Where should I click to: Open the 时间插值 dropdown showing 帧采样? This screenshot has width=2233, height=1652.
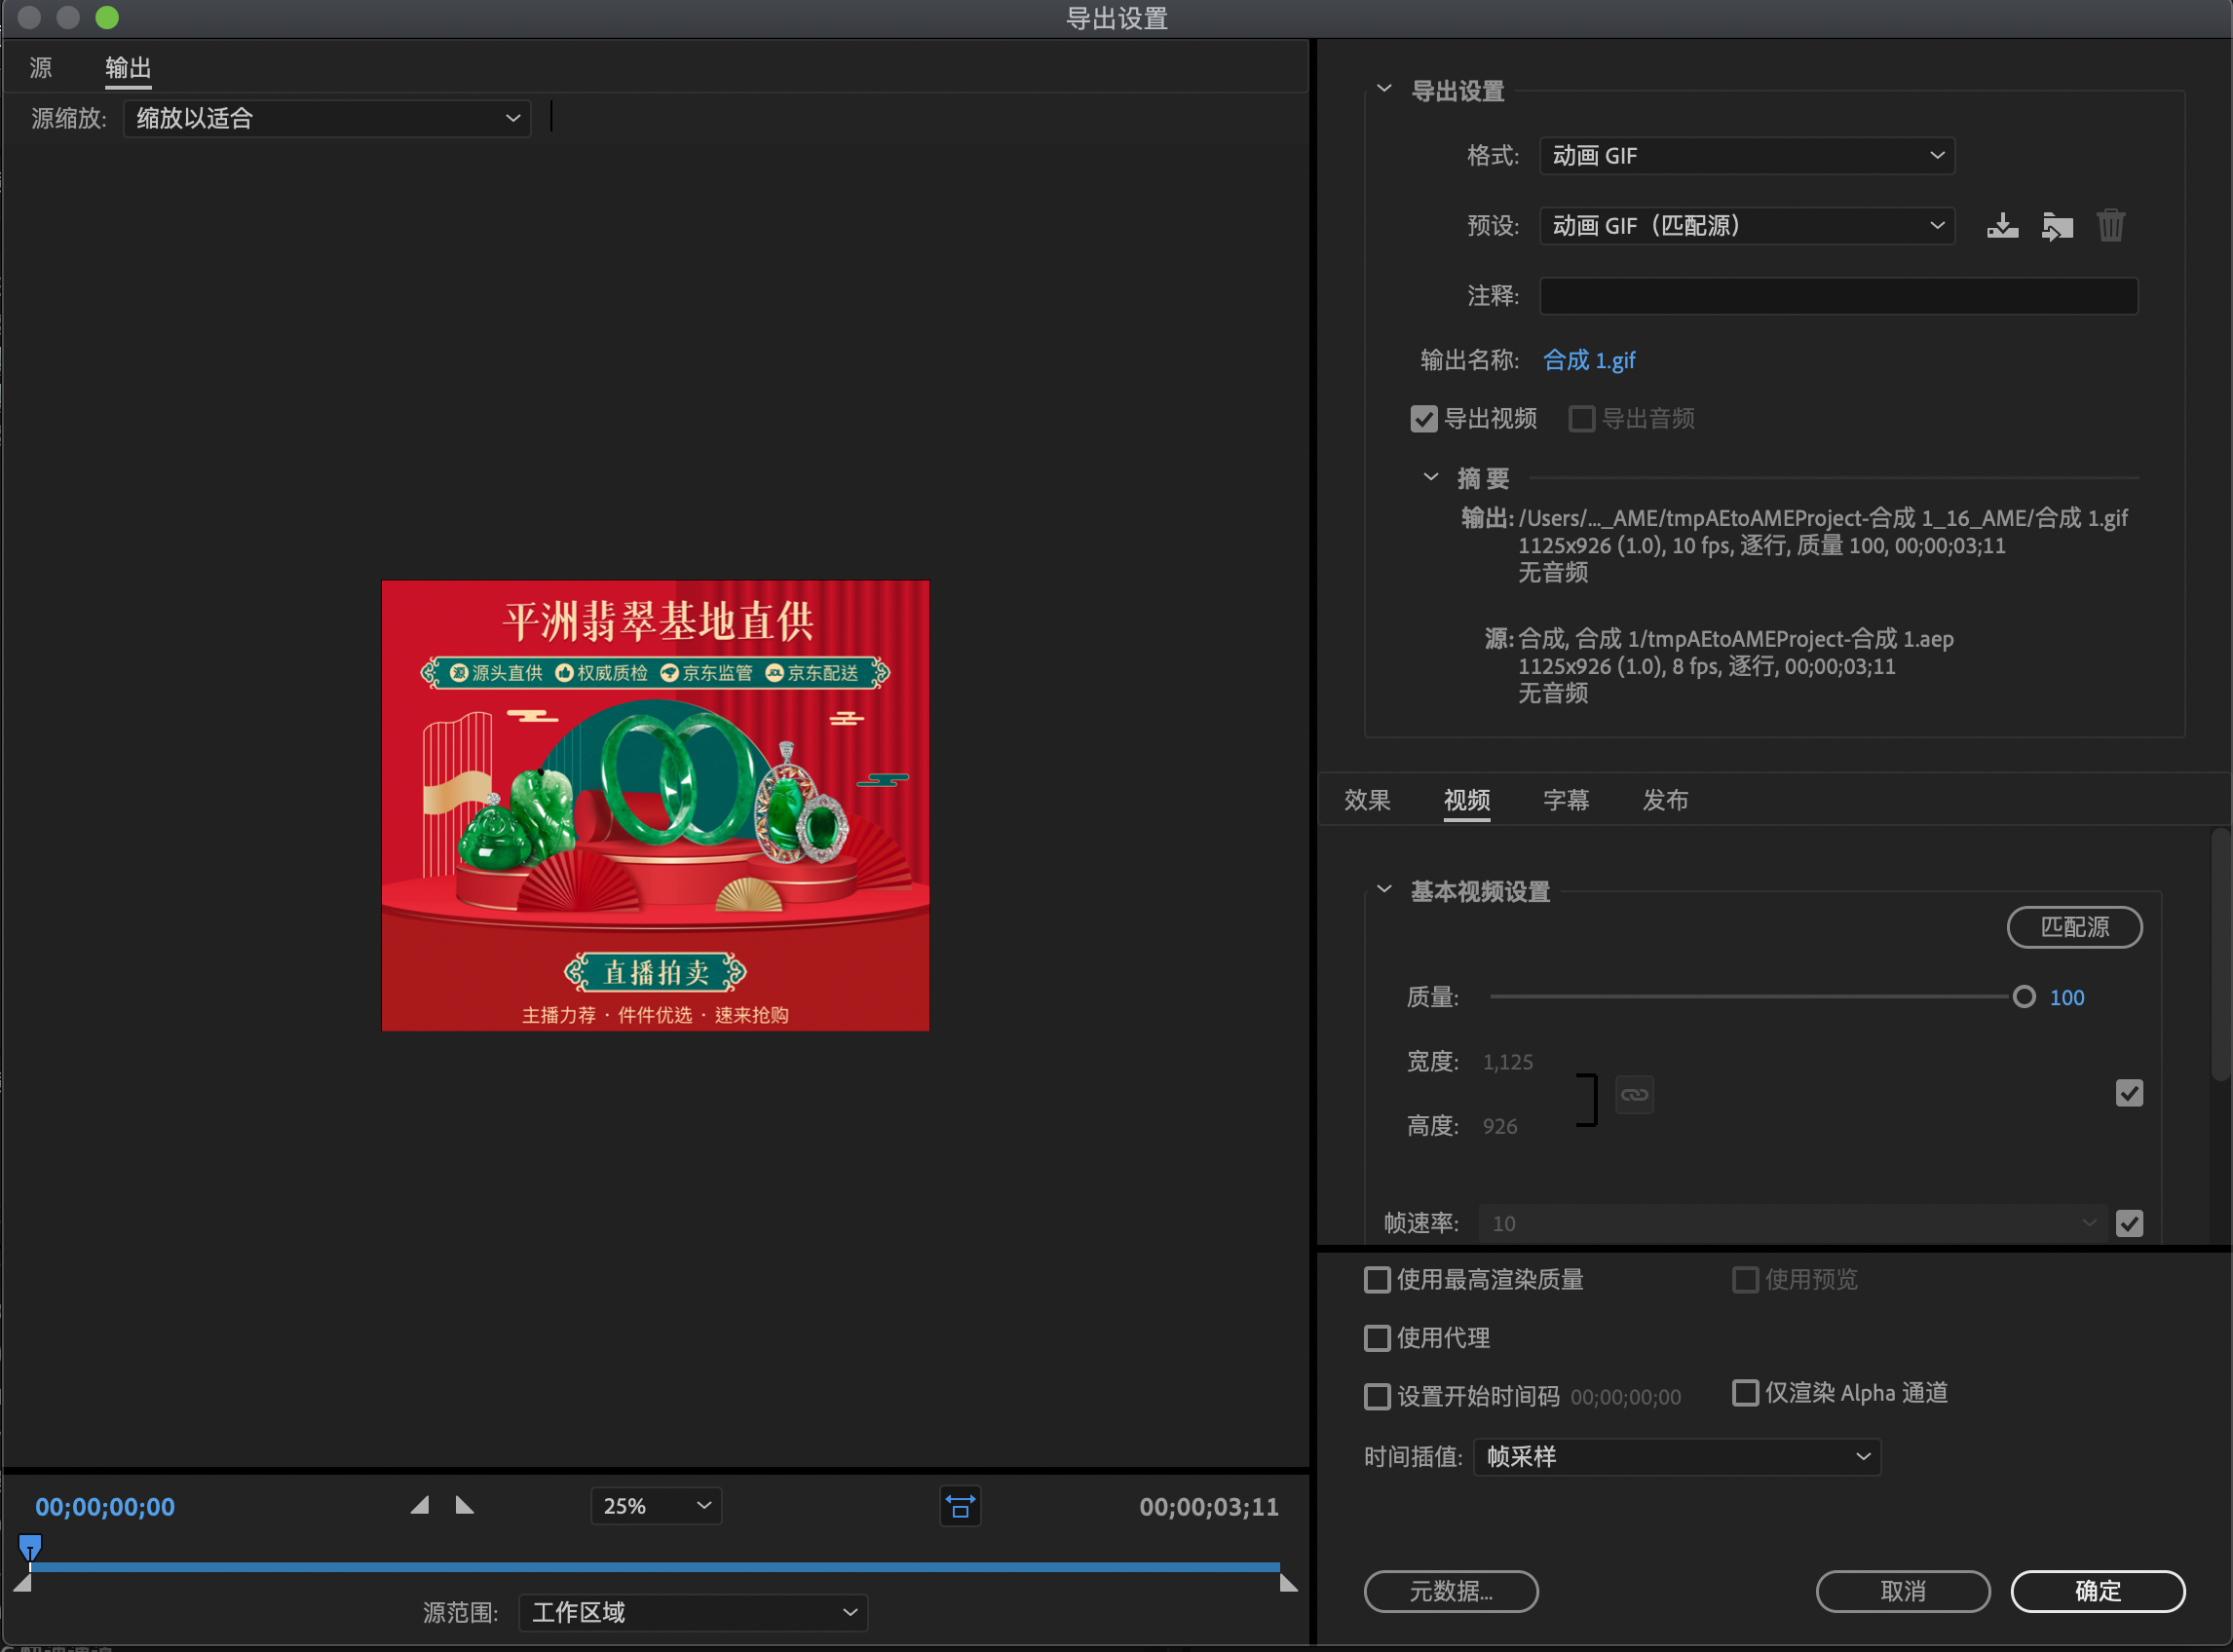click(1677, 1457)
